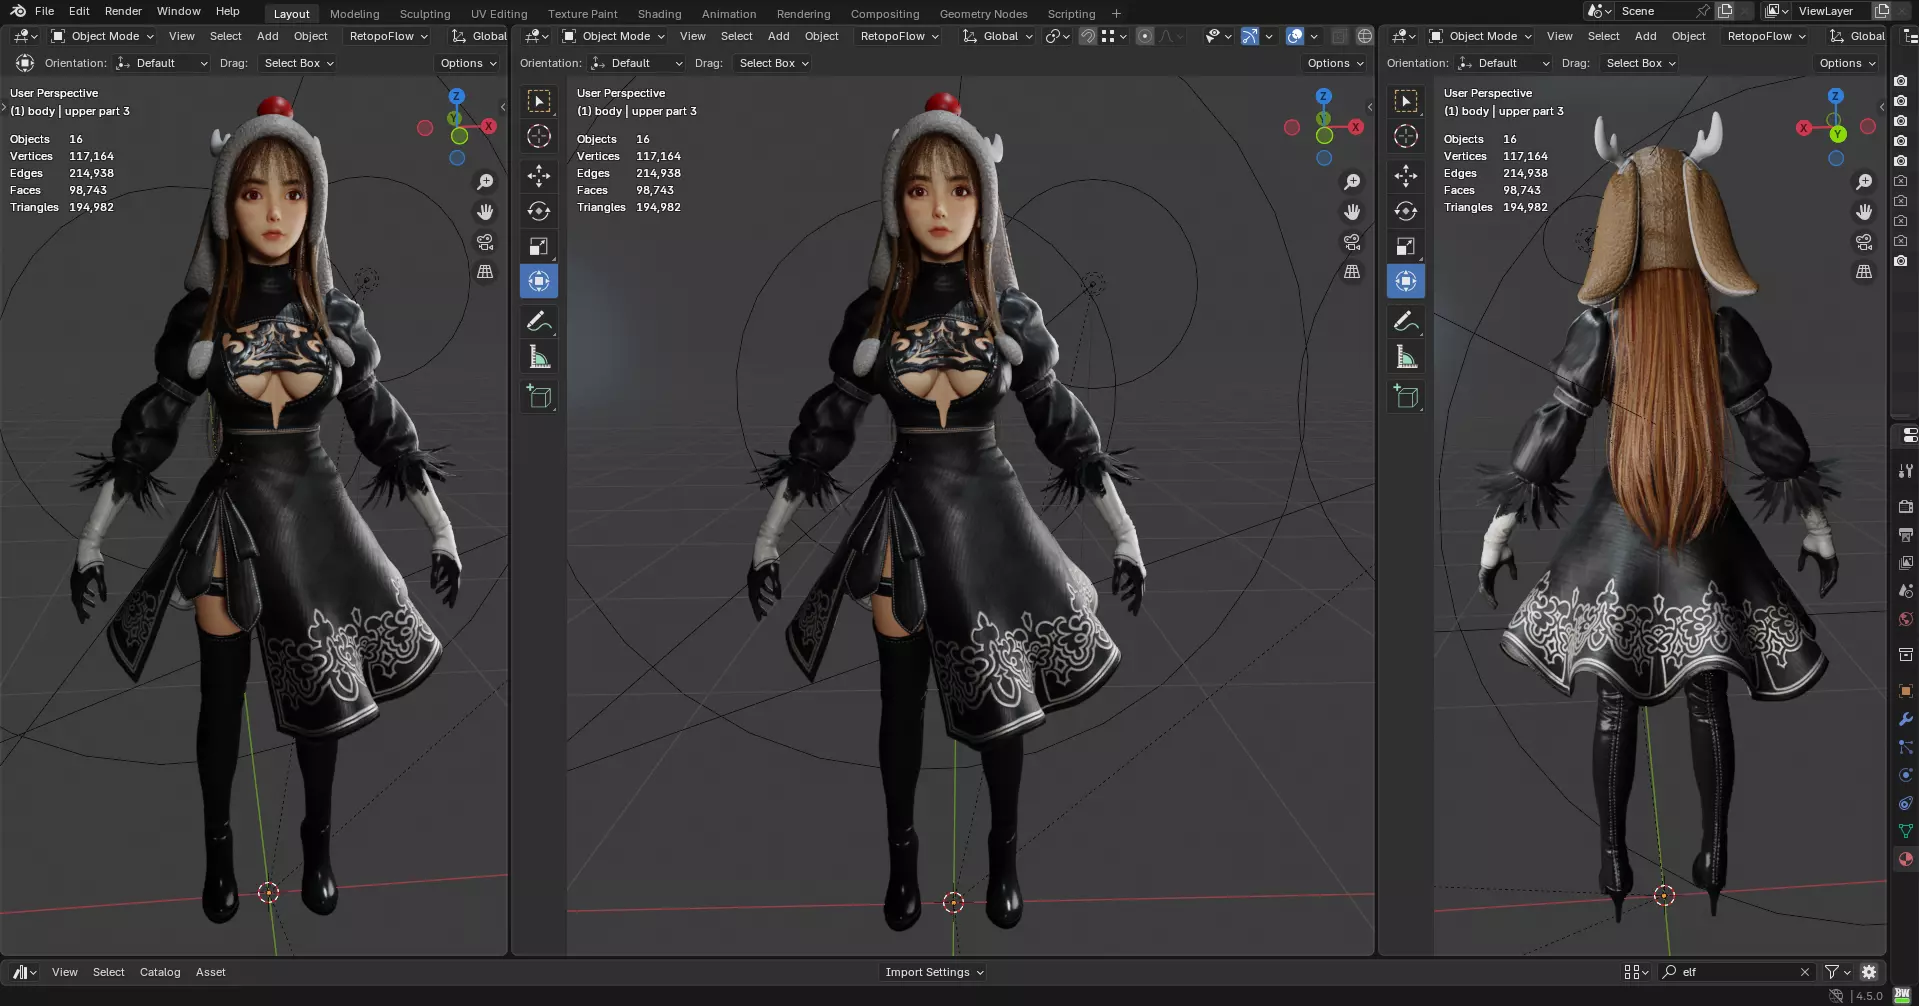This screenshot has width=1919, height=1006.
Task: Switch to UV Editing workspace tab
Action: pyautogui.click(x=499, y=14)
